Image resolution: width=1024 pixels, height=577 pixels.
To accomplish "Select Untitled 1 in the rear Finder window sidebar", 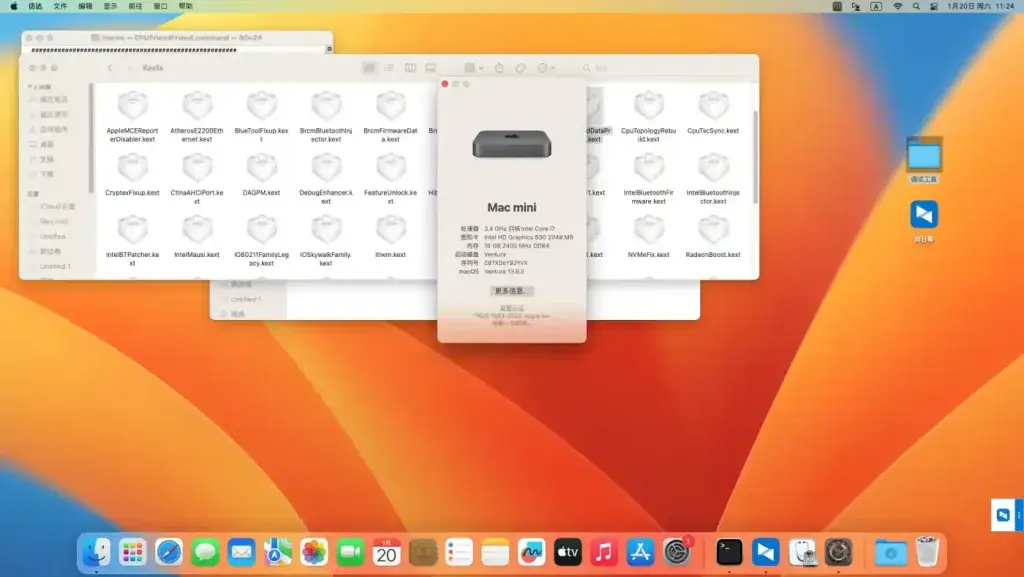I will pyautogui.click(x=246, y=299).
